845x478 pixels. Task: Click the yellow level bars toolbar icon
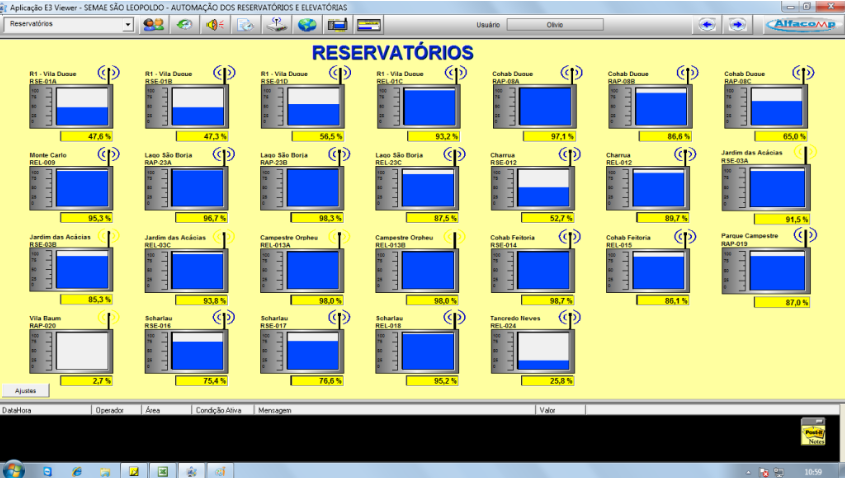tap(368, 24)
